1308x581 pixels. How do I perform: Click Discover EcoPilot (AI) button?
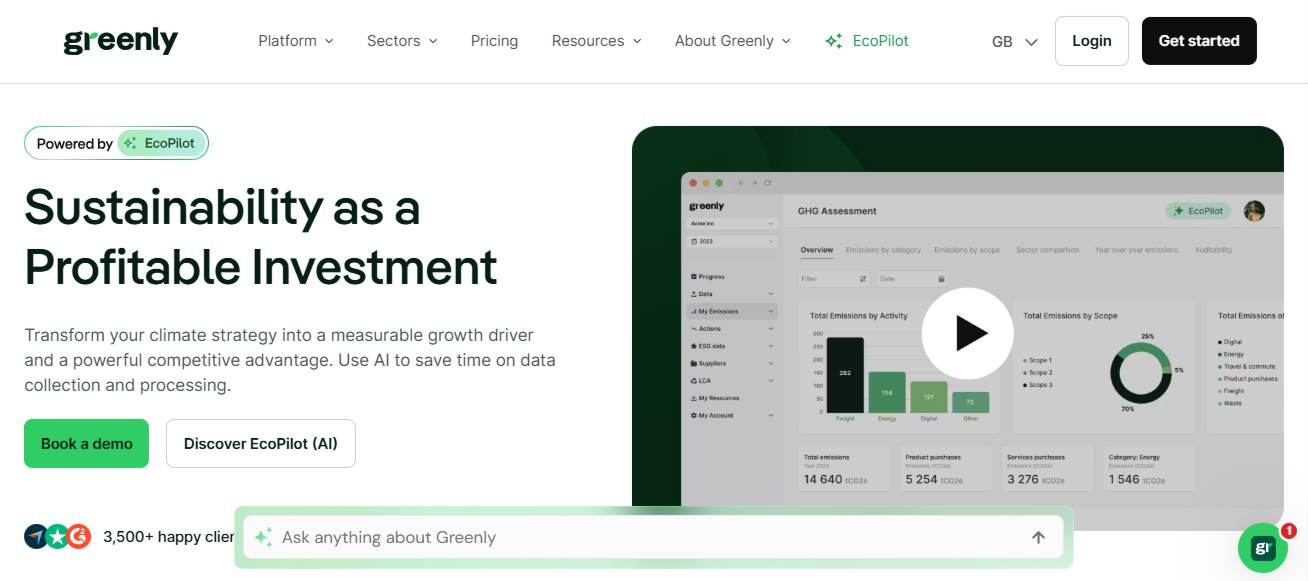pyautogui.click(x=261, y=443)
